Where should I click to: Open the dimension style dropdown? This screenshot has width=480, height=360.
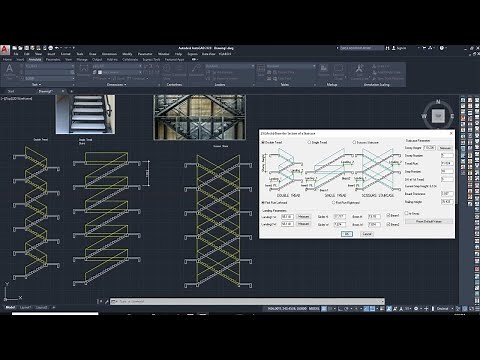click(x=140, y=66)
